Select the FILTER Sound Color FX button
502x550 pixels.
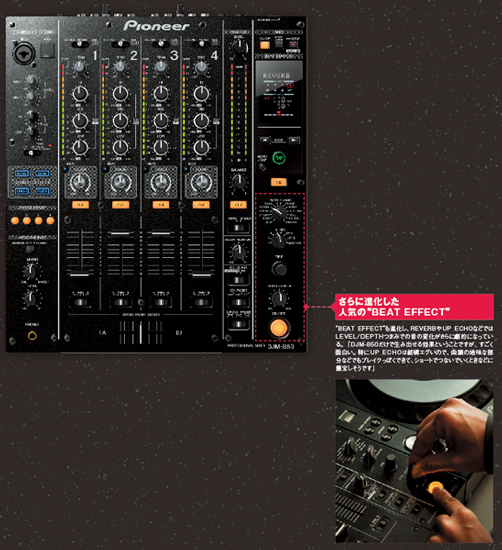(42, 191)
